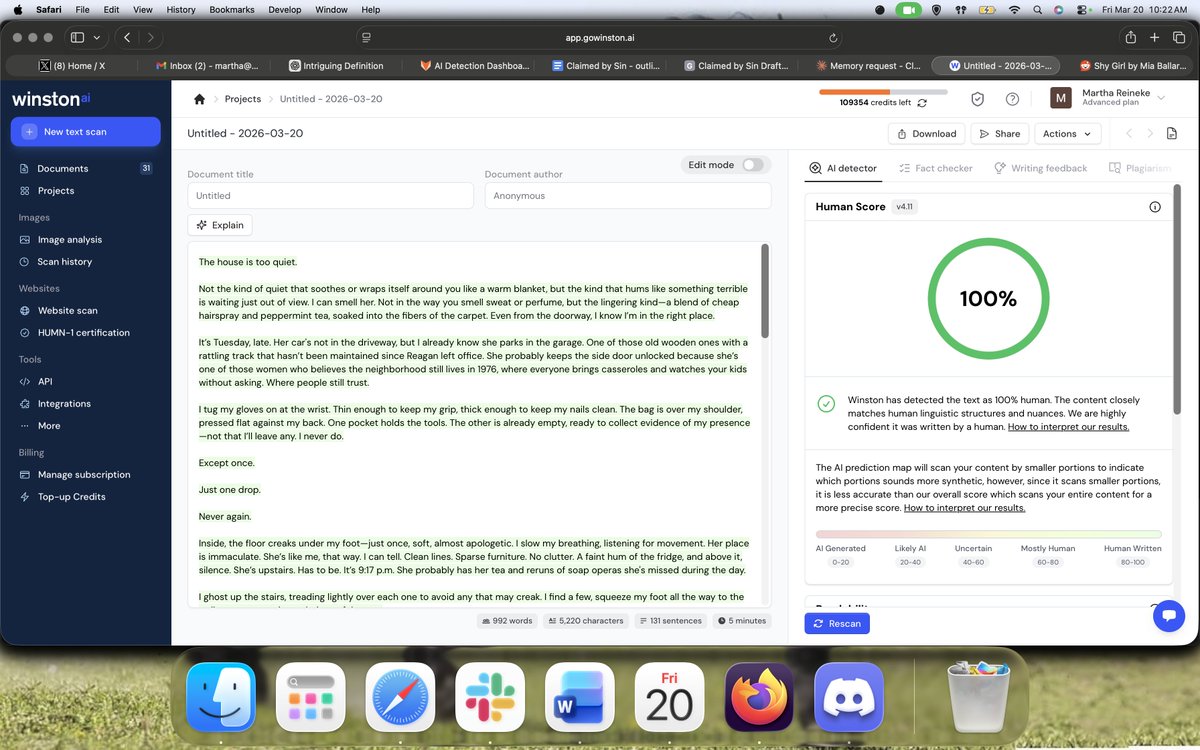
Task: Open Manage subscription in Billing
Action: click(85, 474)
